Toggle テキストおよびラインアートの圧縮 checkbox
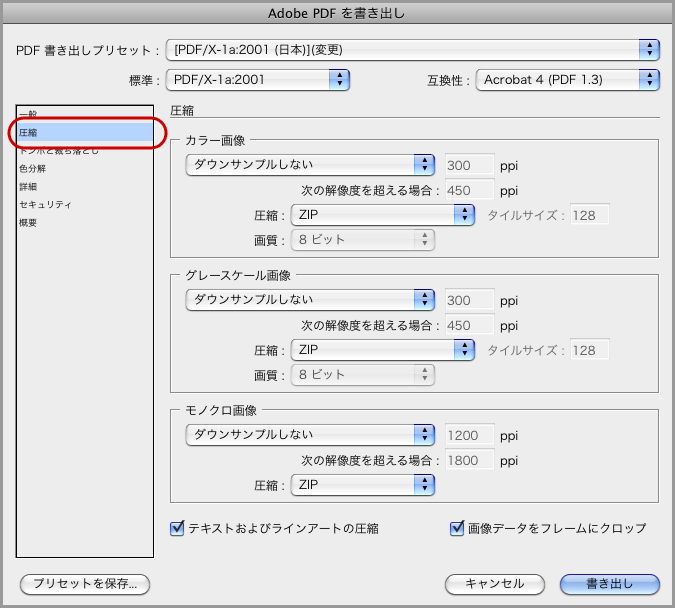 (x=177, y=528)
